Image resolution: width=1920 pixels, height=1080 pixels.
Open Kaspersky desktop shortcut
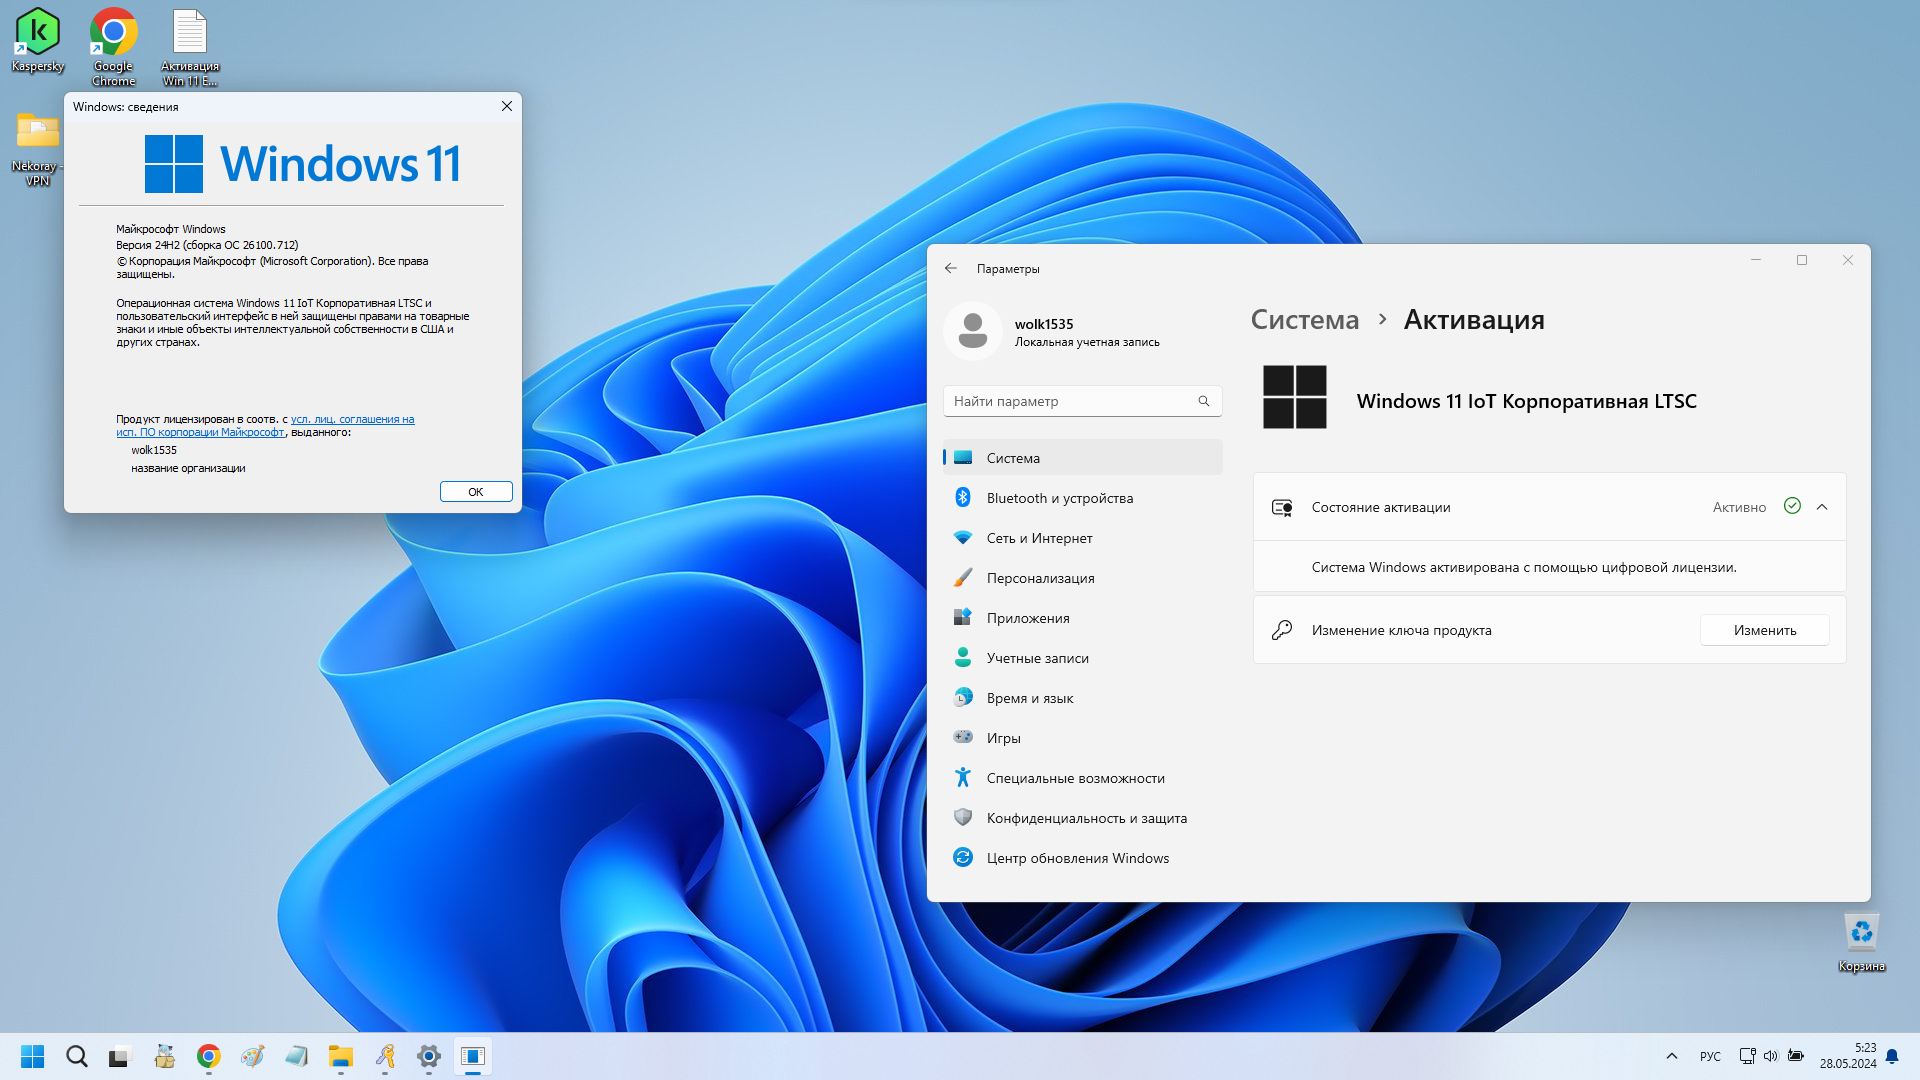(x=37, y=40)
